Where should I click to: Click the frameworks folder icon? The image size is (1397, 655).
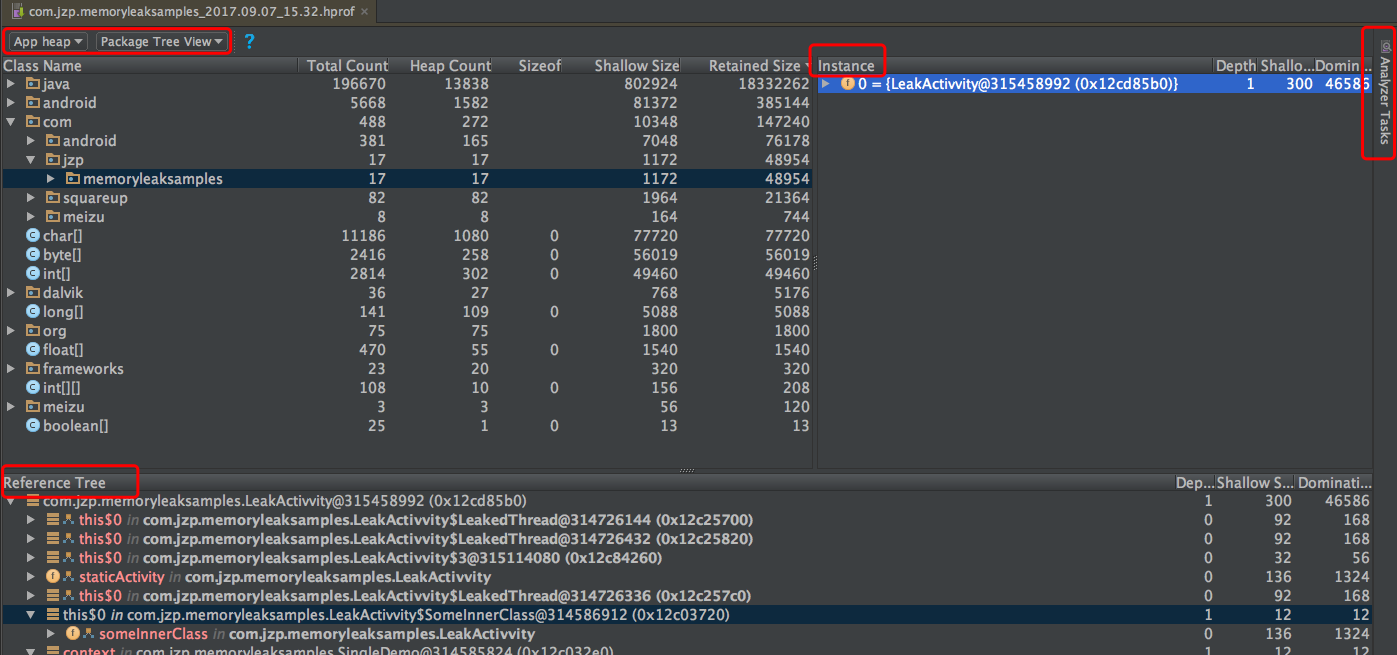[x=32, y=369]
